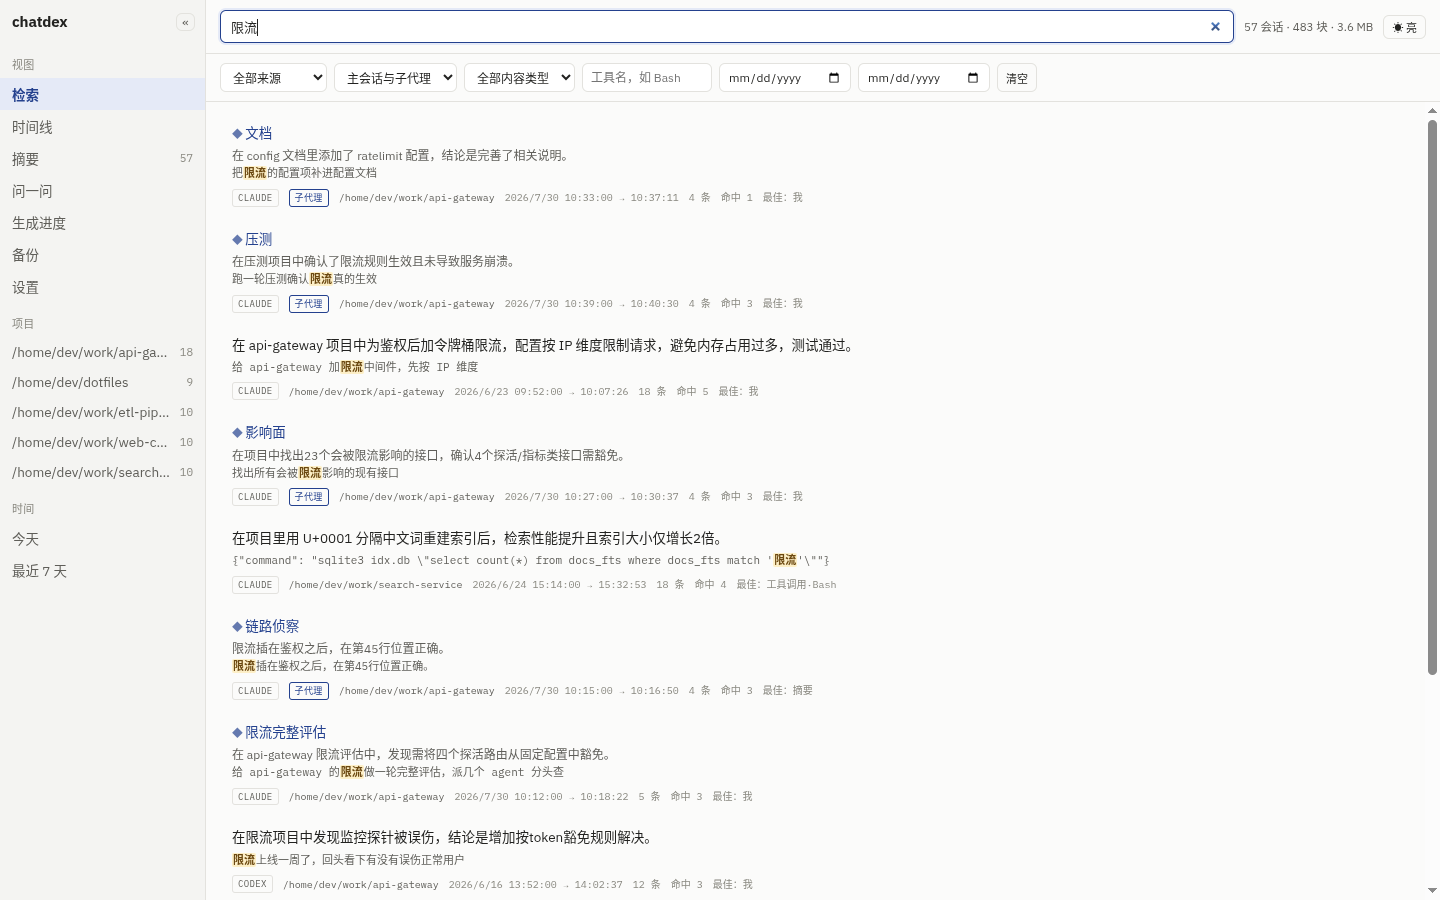The height and width of the screenshot is (900, 1440).
Task: Select the 检索 view in sidebar
Action: click(103, 95)
